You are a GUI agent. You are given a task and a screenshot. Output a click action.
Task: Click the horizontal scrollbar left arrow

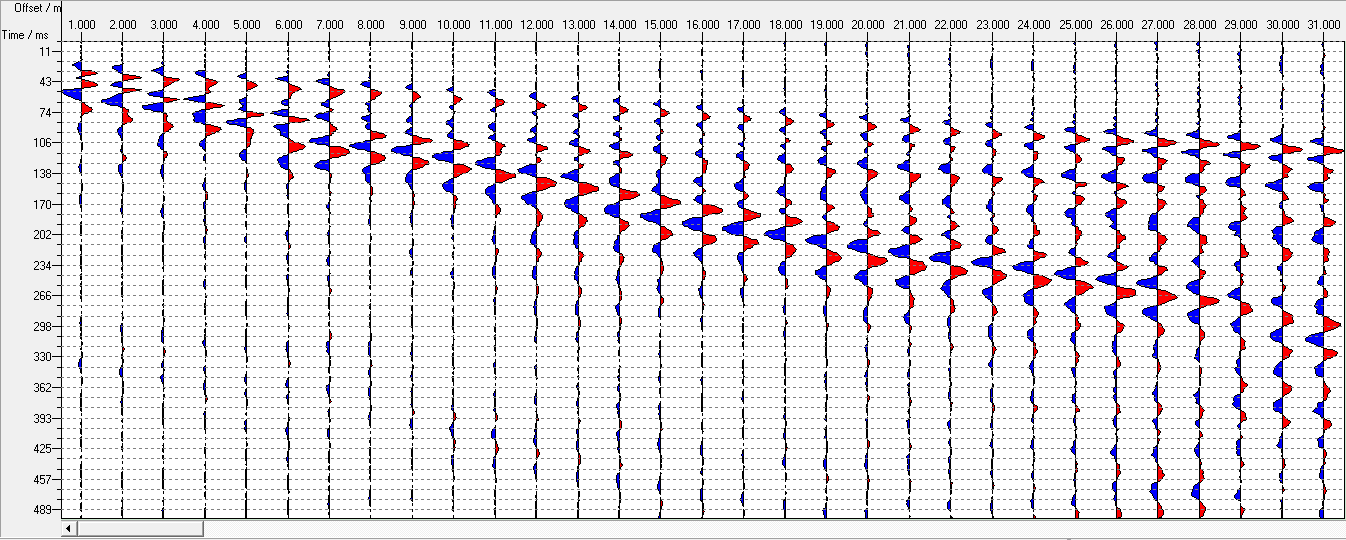(69, 528)
